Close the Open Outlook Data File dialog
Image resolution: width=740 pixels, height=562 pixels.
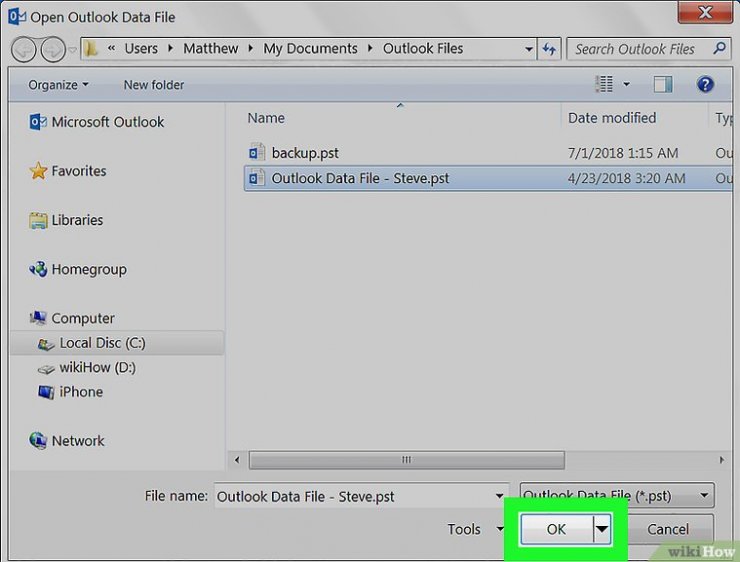click(x=705, y=12)
